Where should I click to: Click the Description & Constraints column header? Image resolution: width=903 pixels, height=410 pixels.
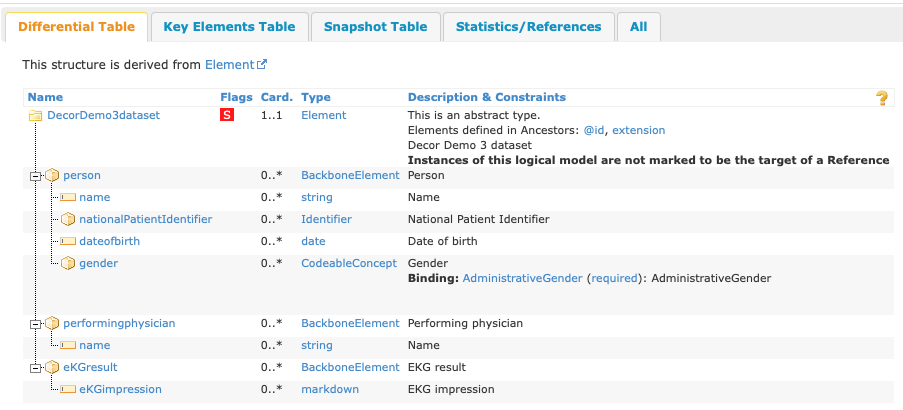click(486, 98)
